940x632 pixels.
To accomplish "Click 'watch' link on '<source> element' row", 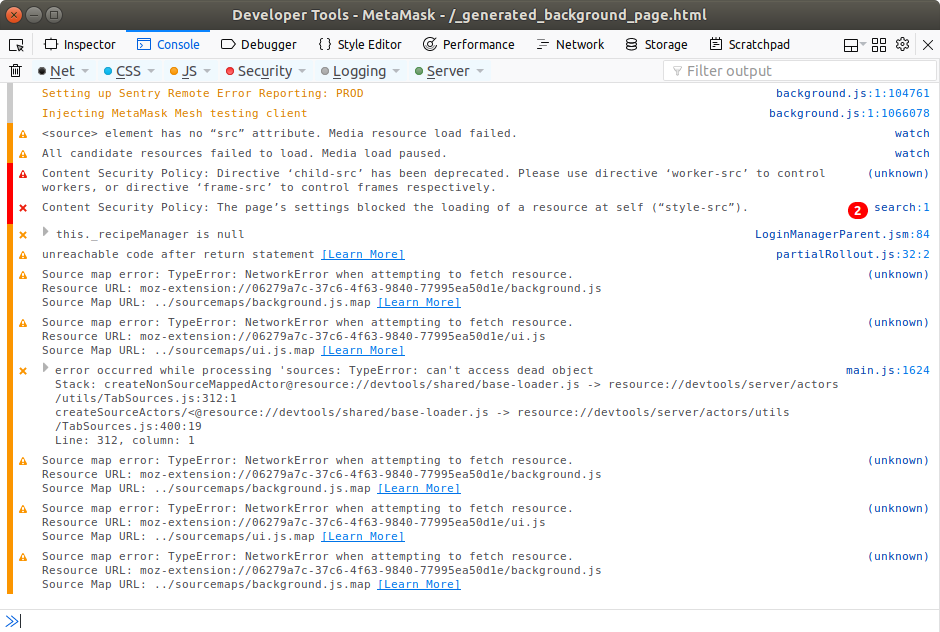I will click(912, 134).
